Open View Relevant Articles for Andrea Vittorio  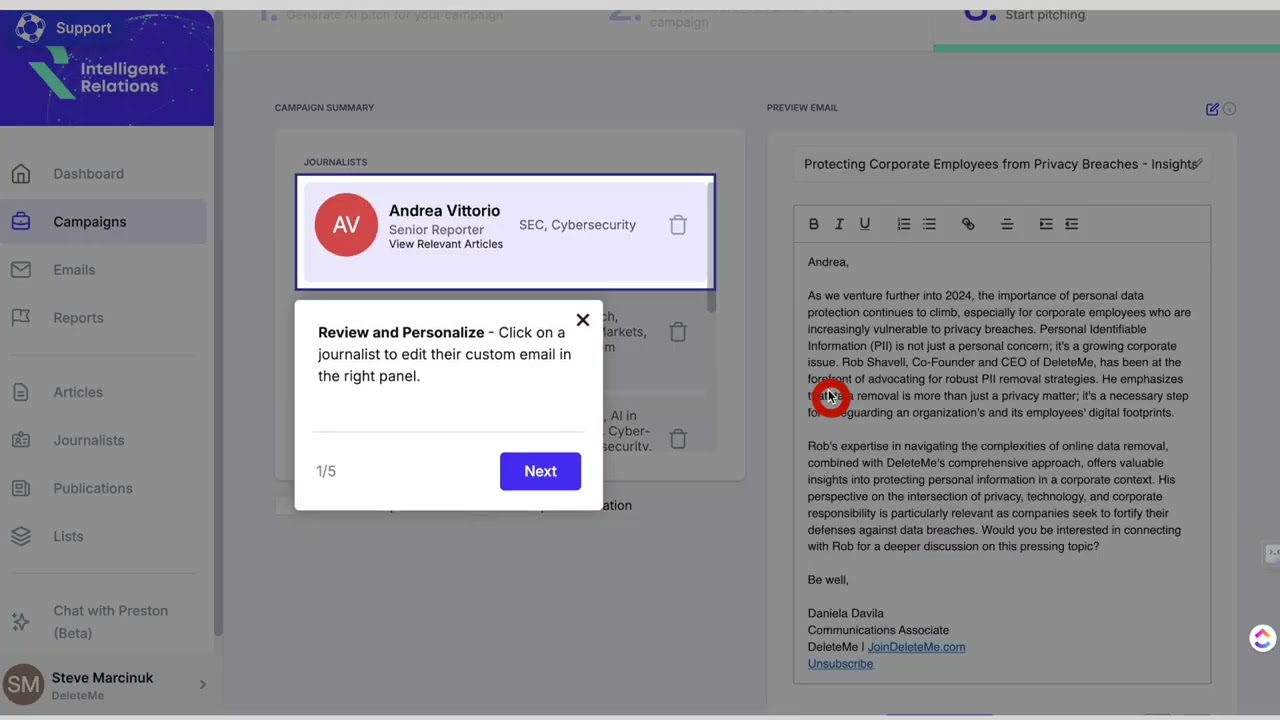[446, 244]
